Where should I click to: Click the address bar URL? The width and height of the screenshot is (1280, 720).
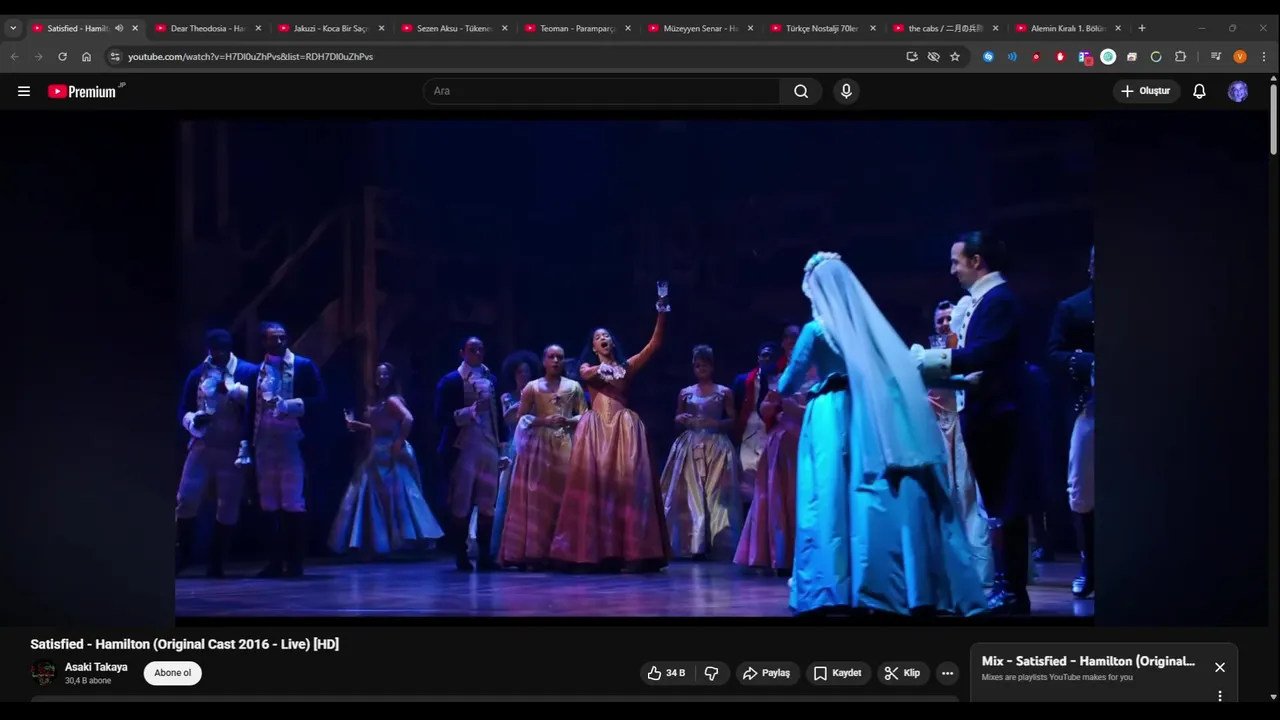pos(250,57)
